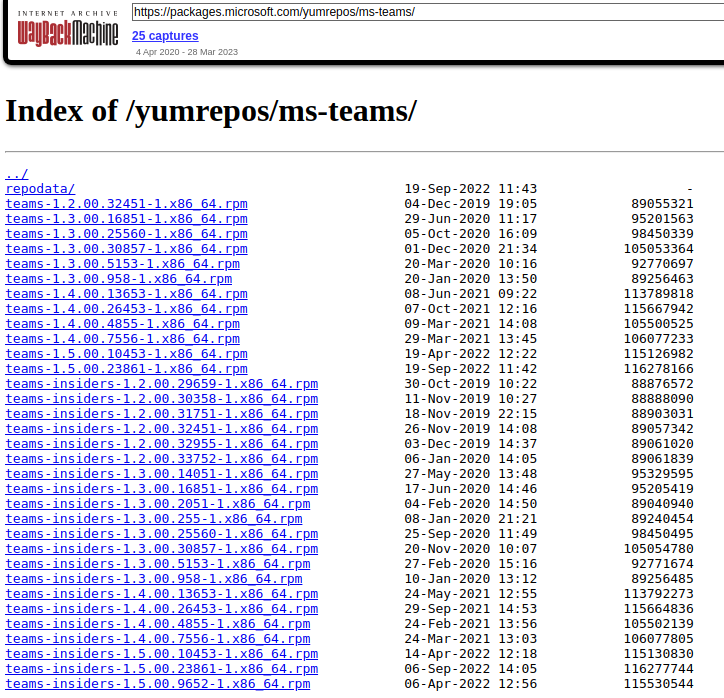Click the Wayback URL input field
This screenshot has width=724, height=698.
428,12
